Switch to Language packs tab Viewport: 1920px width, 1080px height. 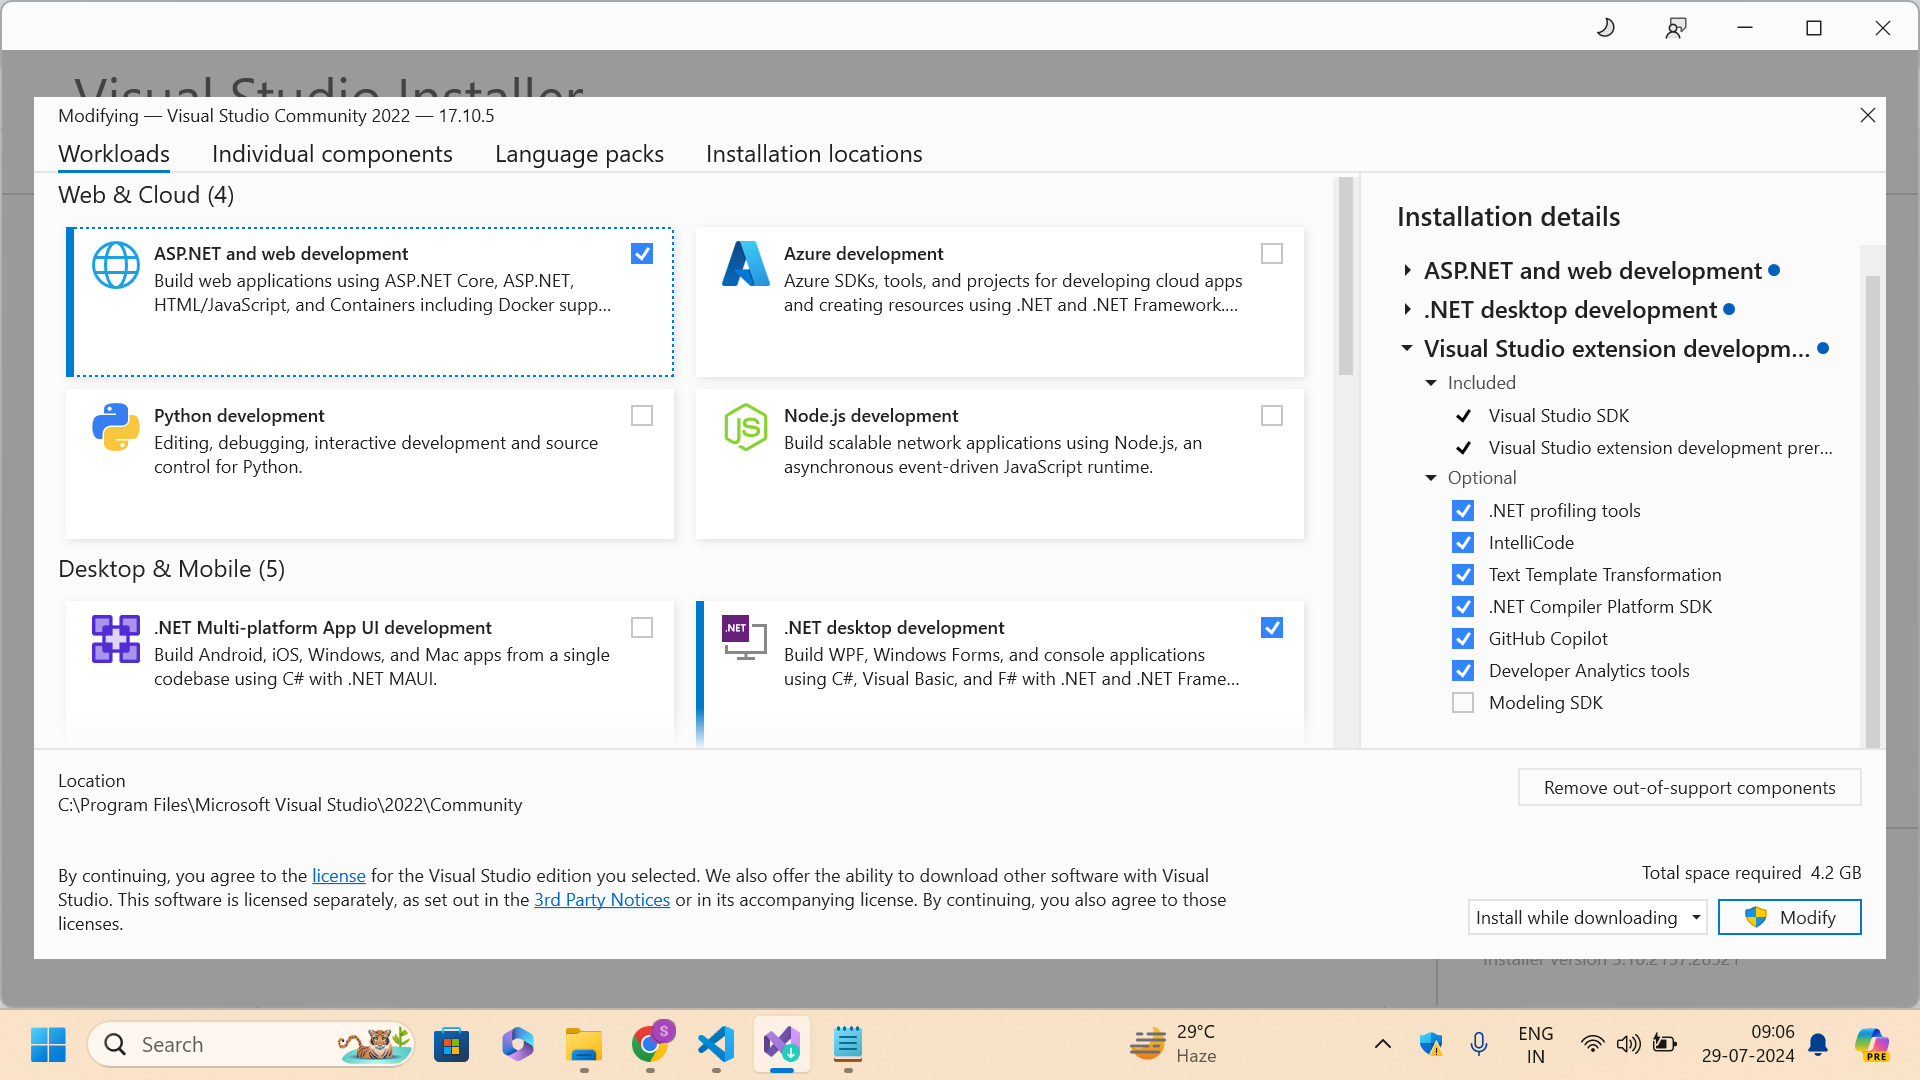tap(579, 154)
